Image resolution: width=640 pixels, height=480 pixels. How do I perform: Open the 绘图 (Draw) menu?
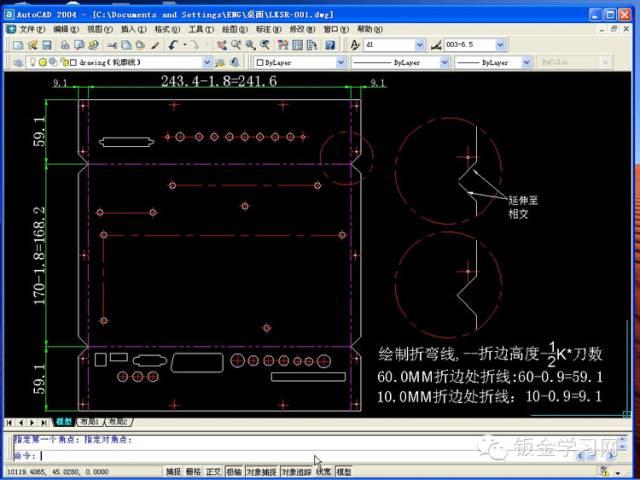[229, 30]
